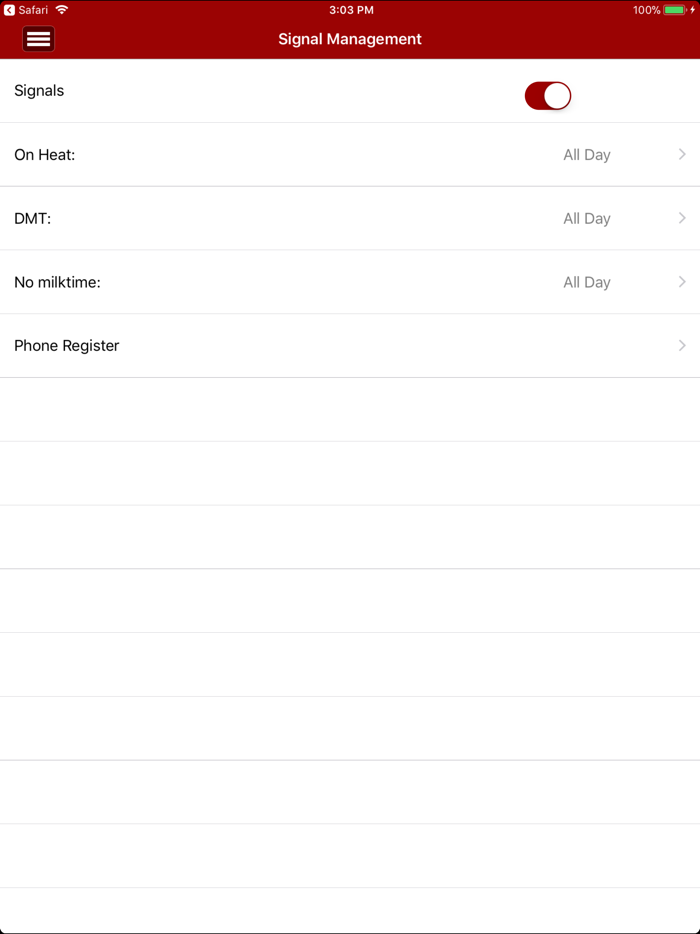Tap the 3:03 PM clock

pyautogui.click(x=351, y=10)
